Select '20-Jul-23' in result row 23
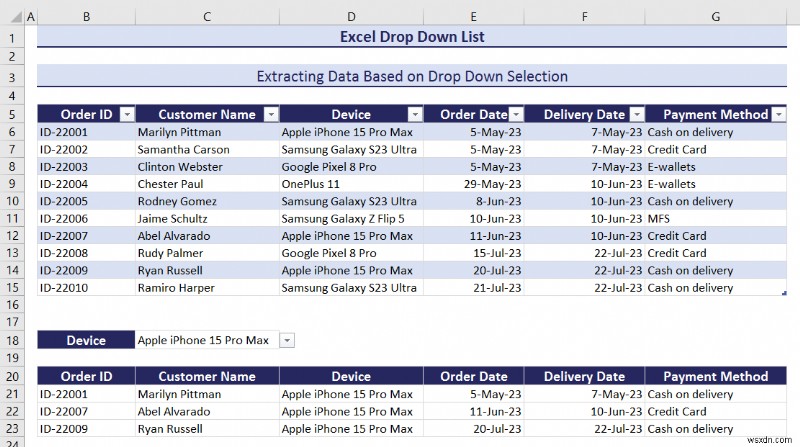The height and width of the screenshot is (447, 800). tap(473, 429)
